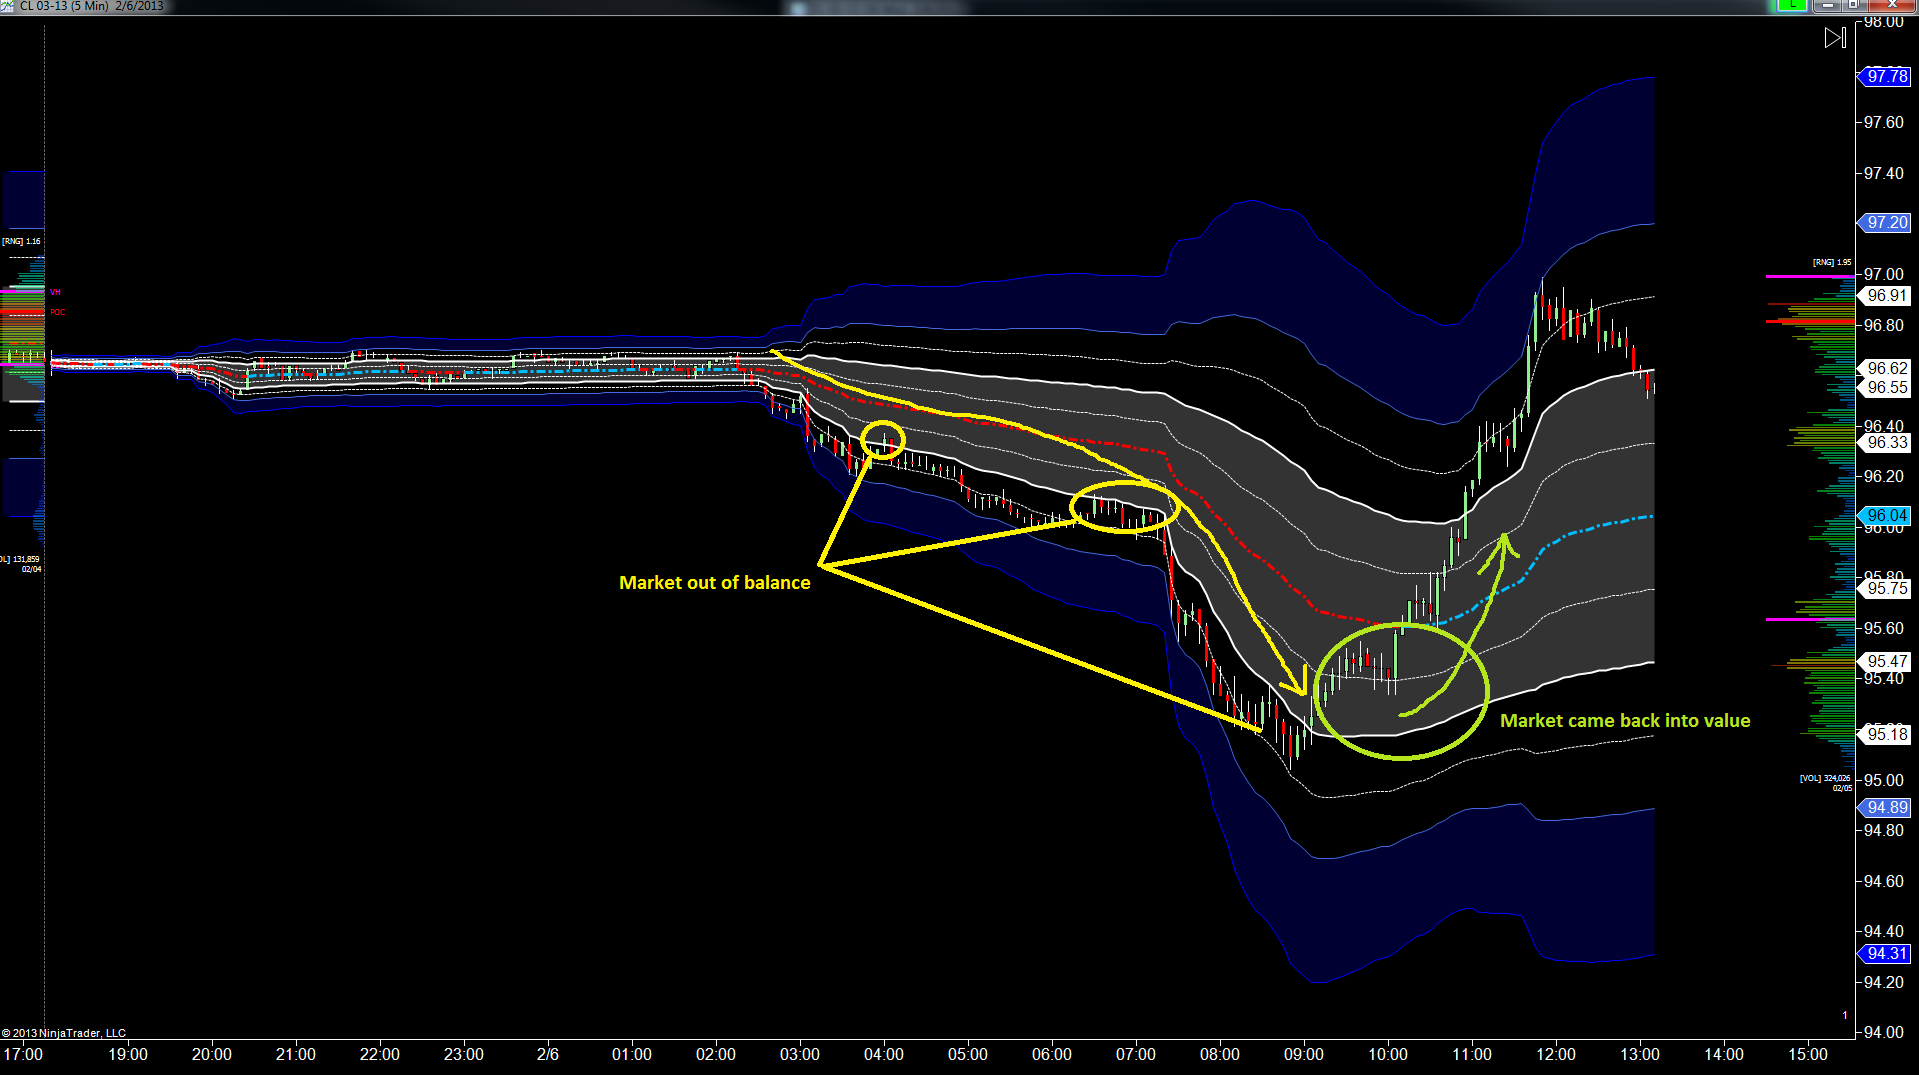Click the 06:00 time axis label
Viewport: 1919px width, 1075px height.
click(x=1052, y=1054)
